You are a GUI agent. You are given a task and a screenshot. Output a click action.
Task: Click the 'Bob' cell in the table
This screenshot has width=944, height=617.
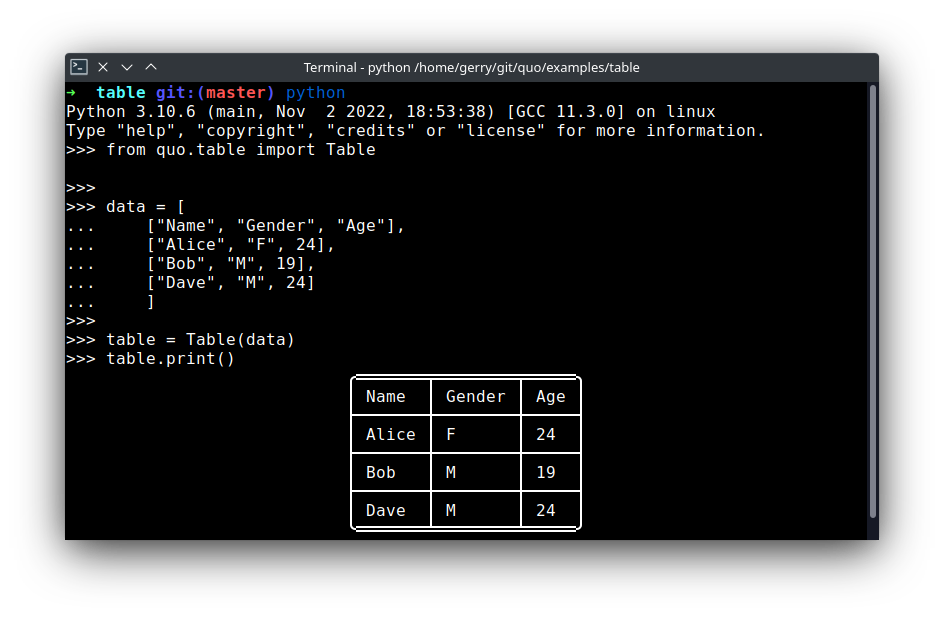381,473
